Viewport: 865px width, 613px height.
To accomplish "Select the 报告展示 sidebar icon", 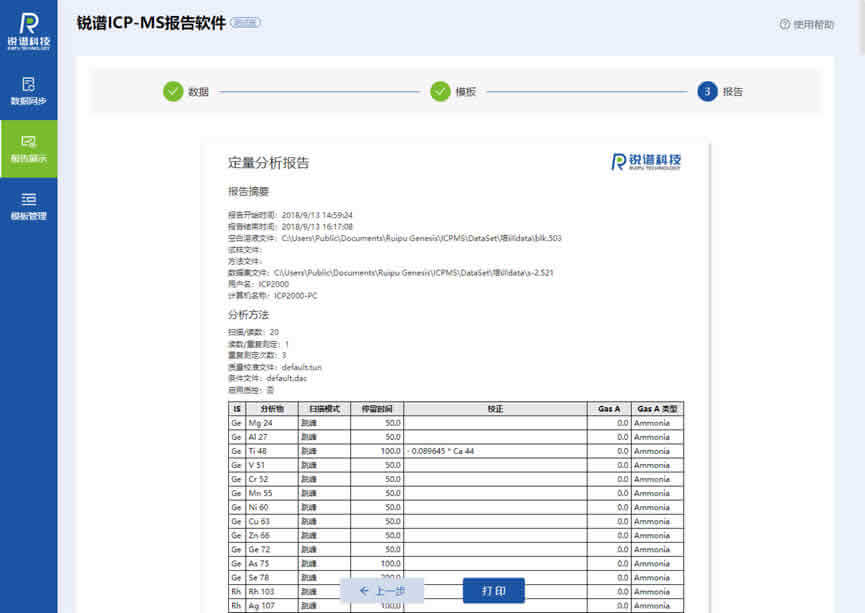I will (x=28, y=142).
